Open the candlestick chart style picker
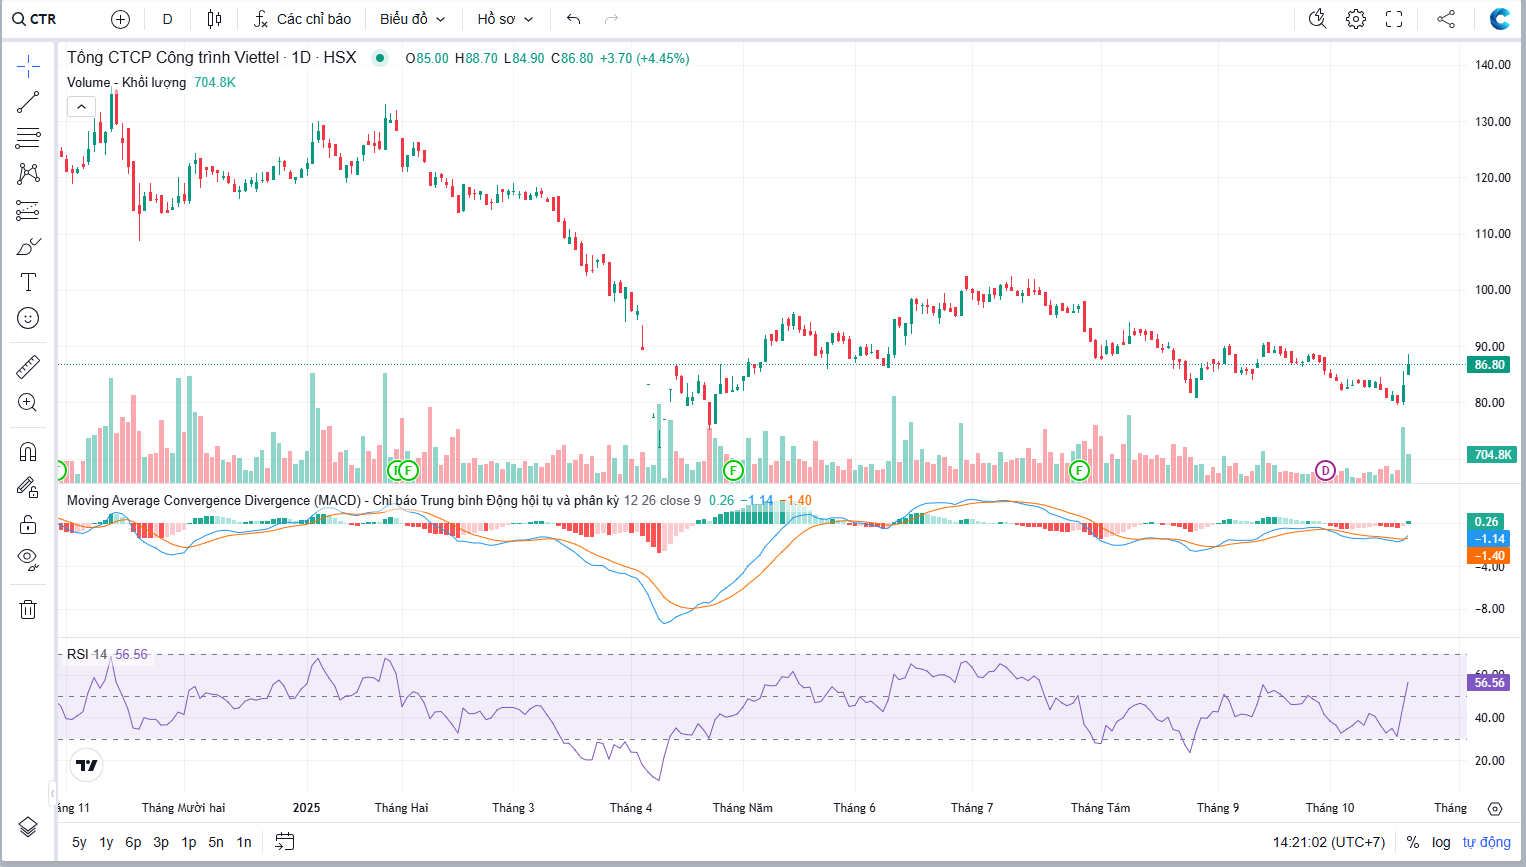This screenshot has width=1526, height=867. point(214,19)
